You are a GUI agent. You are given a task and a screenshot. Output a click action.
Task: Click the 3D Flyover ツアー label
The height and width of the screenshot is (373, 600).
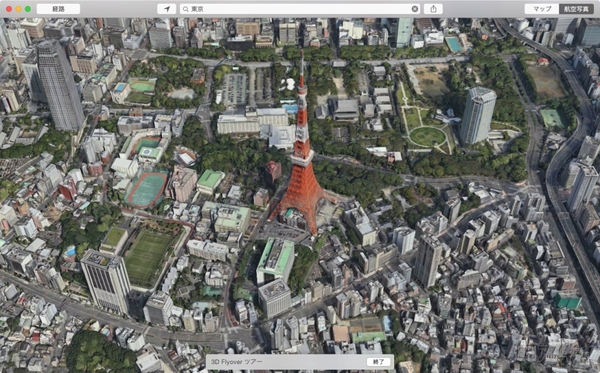click(237, 362)
